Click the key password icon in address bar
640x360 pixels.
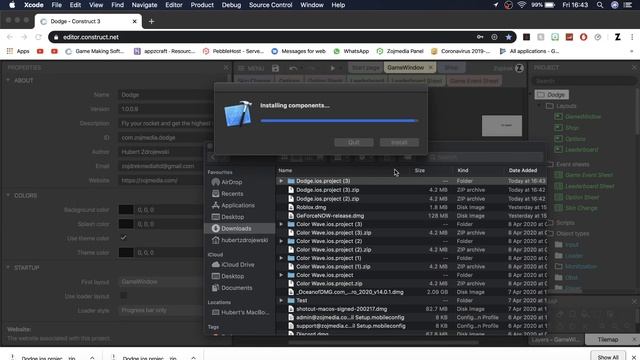click(x=480, y=37)
